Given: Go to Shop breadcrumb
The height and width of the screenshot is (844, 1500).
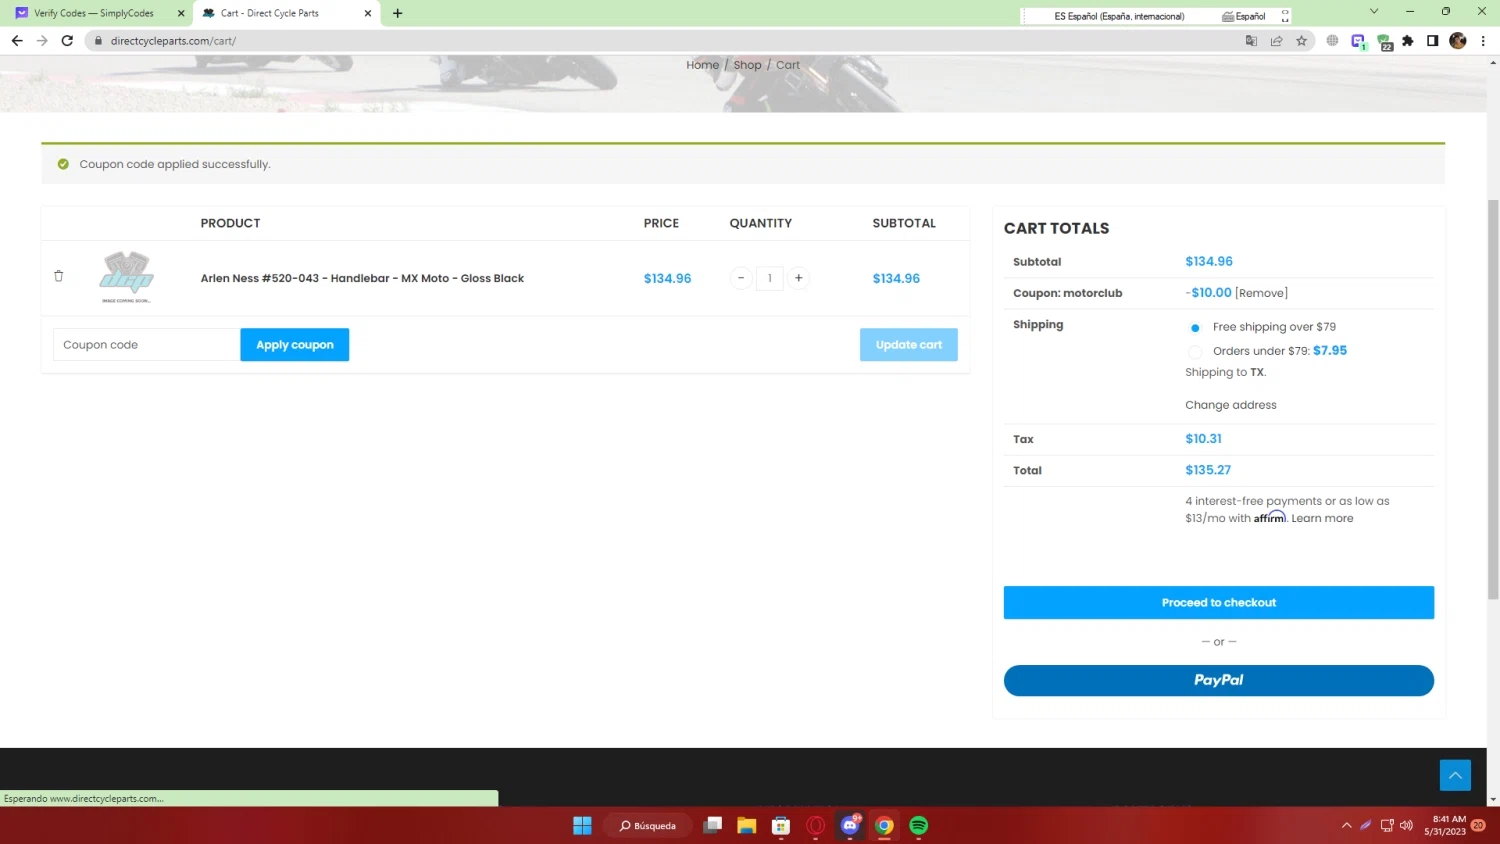Looking at the screenshot, I should tap(747, 65).
